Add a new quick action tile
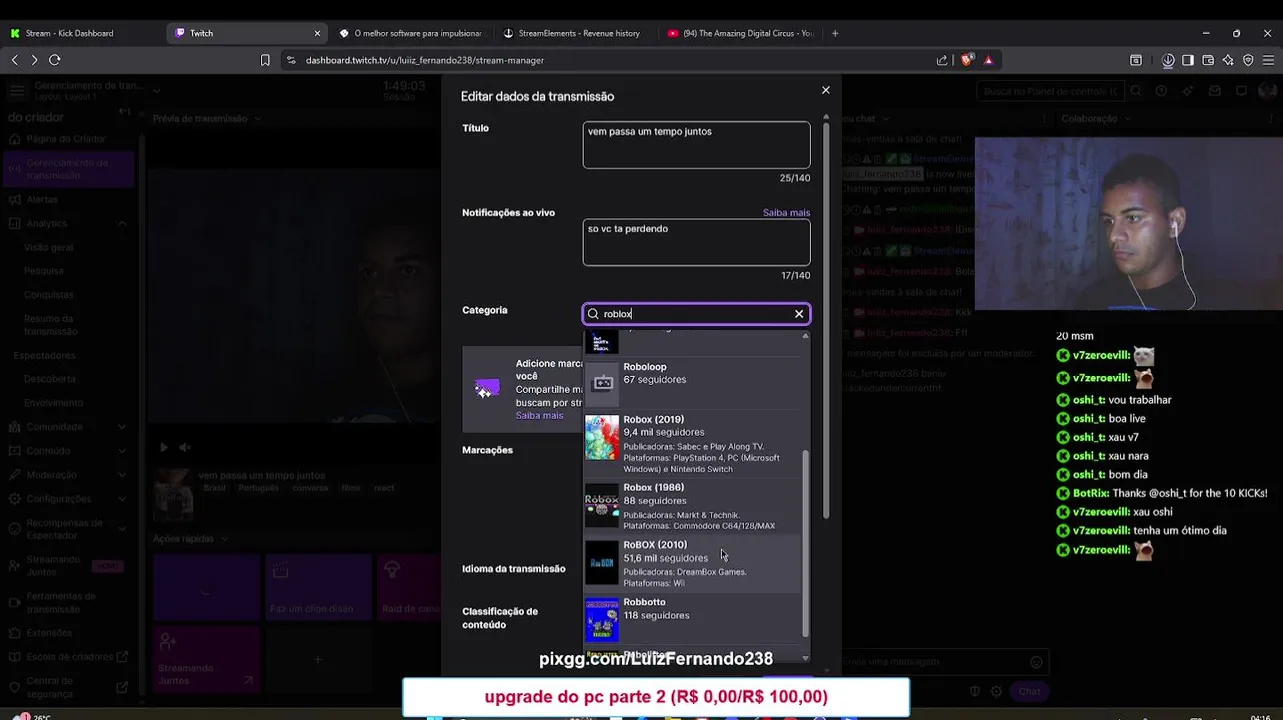The height and width of the screenshot is (720, 1283). pyautogui.click(x=318, y=659)
